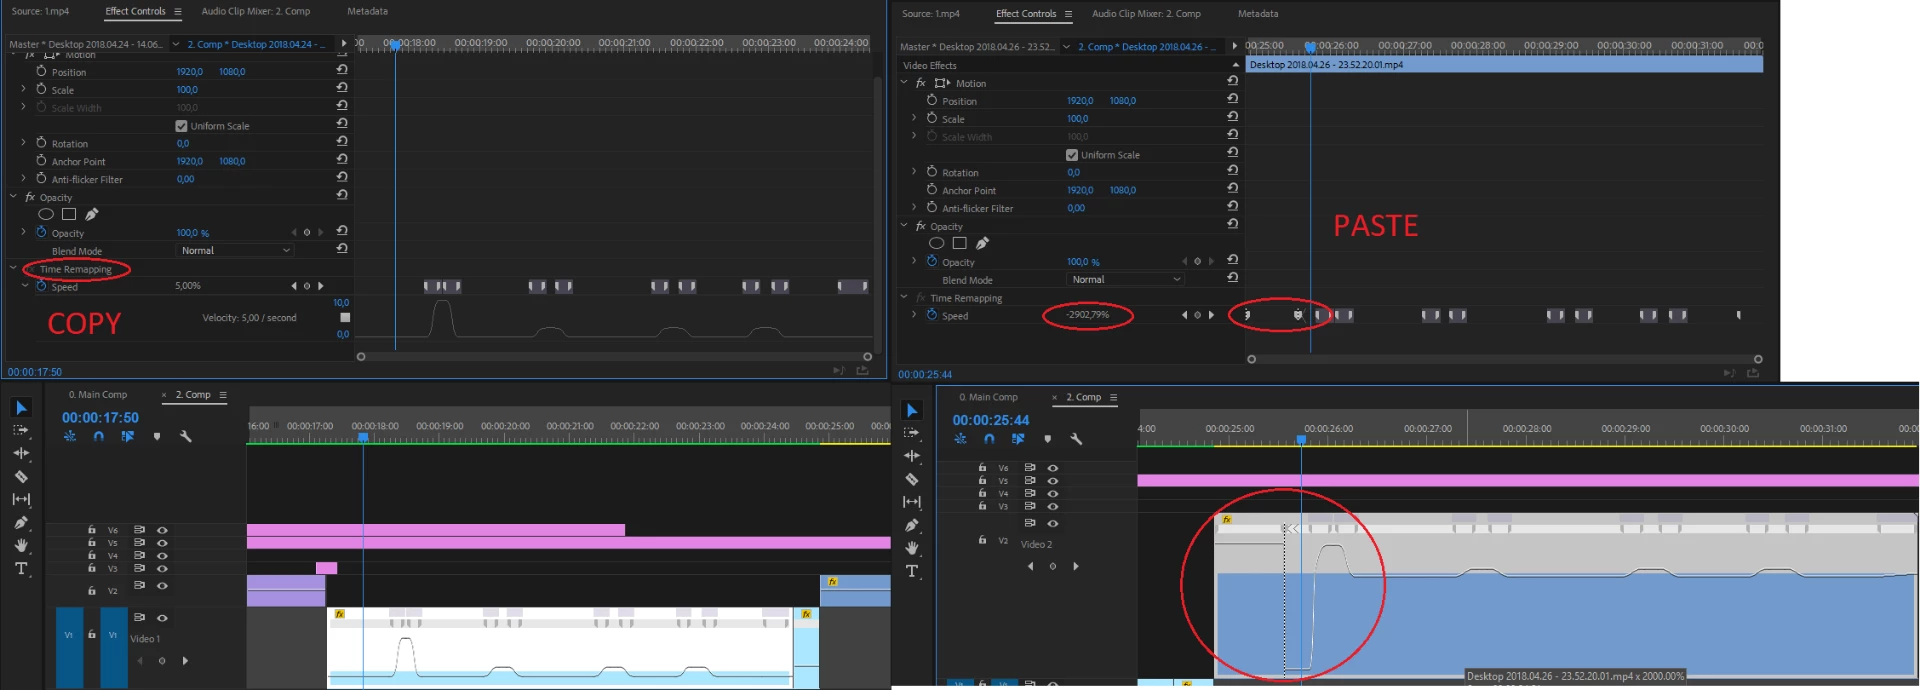The width and height of the screenshot is (1920, 690).
Task: Collapse Motion effect in right Effect Controls
Action: tap(904, 83)
